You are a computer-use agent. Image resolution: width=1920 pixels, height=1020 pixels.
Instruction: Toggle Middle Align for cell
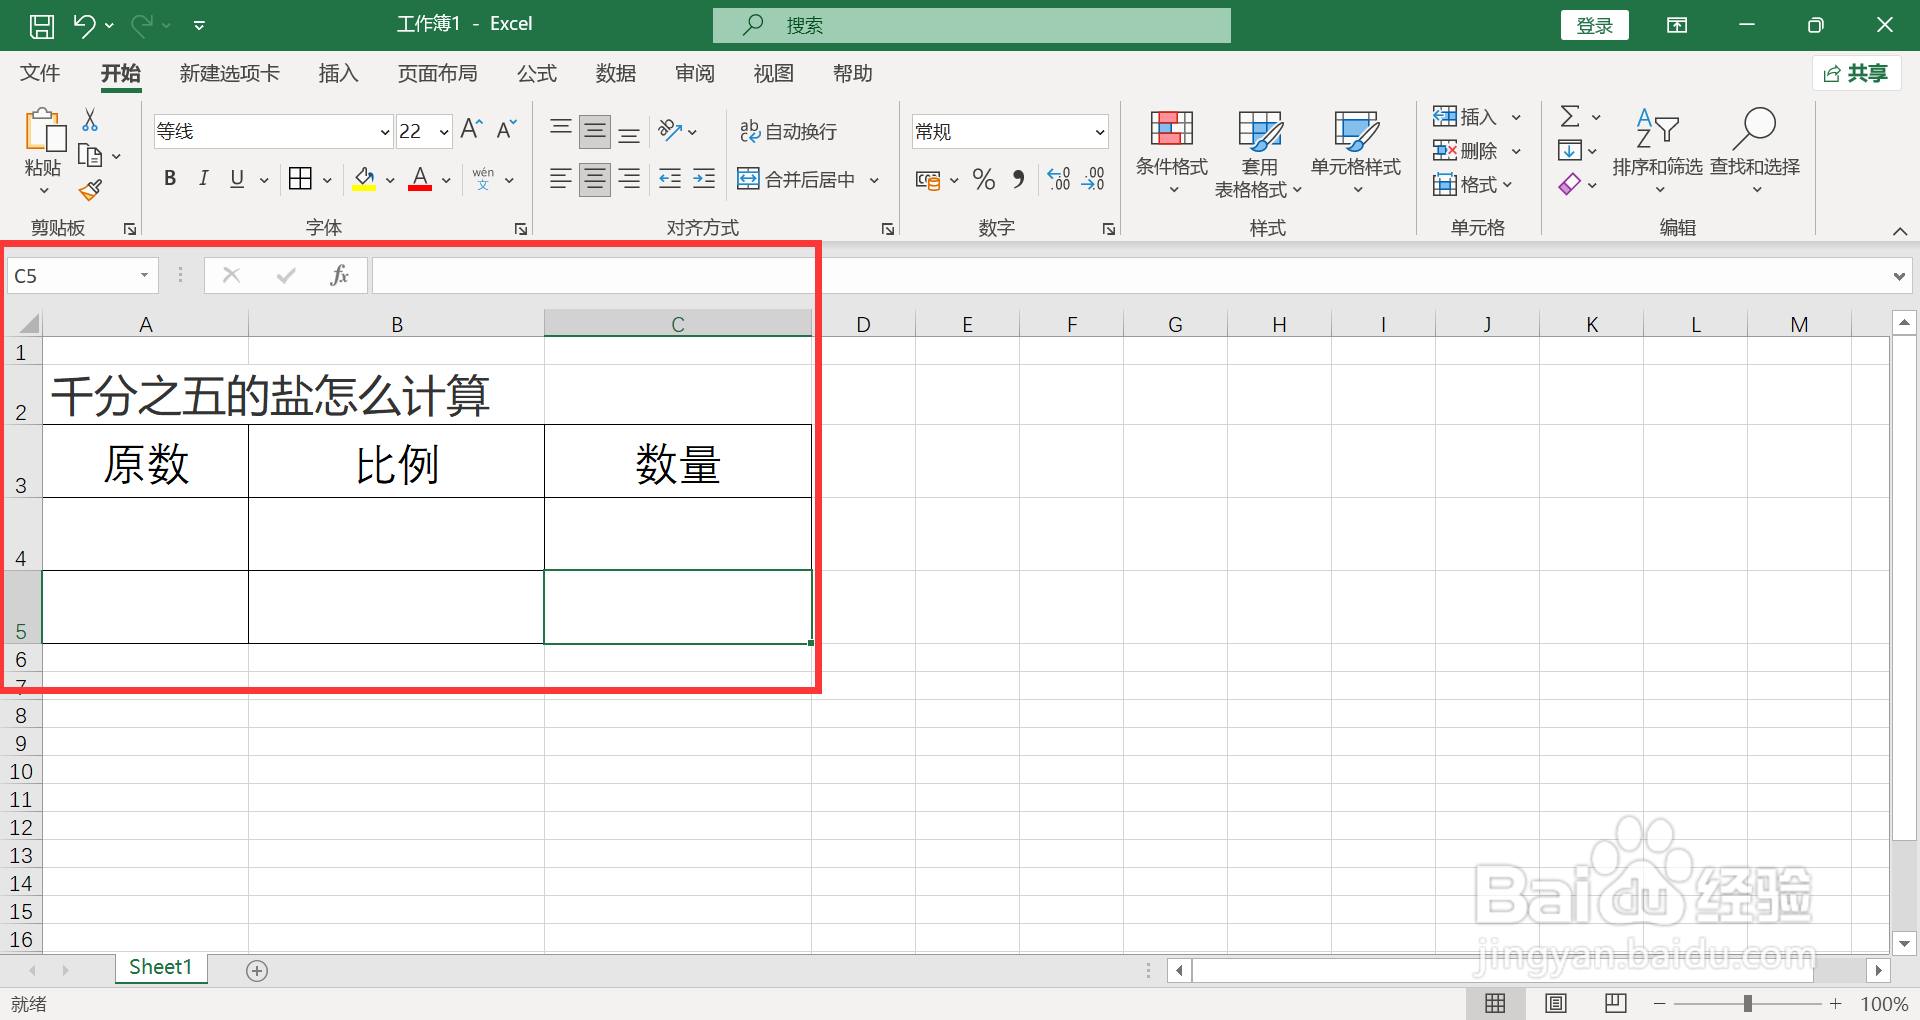pyautogui.click(x=595, y=131)
